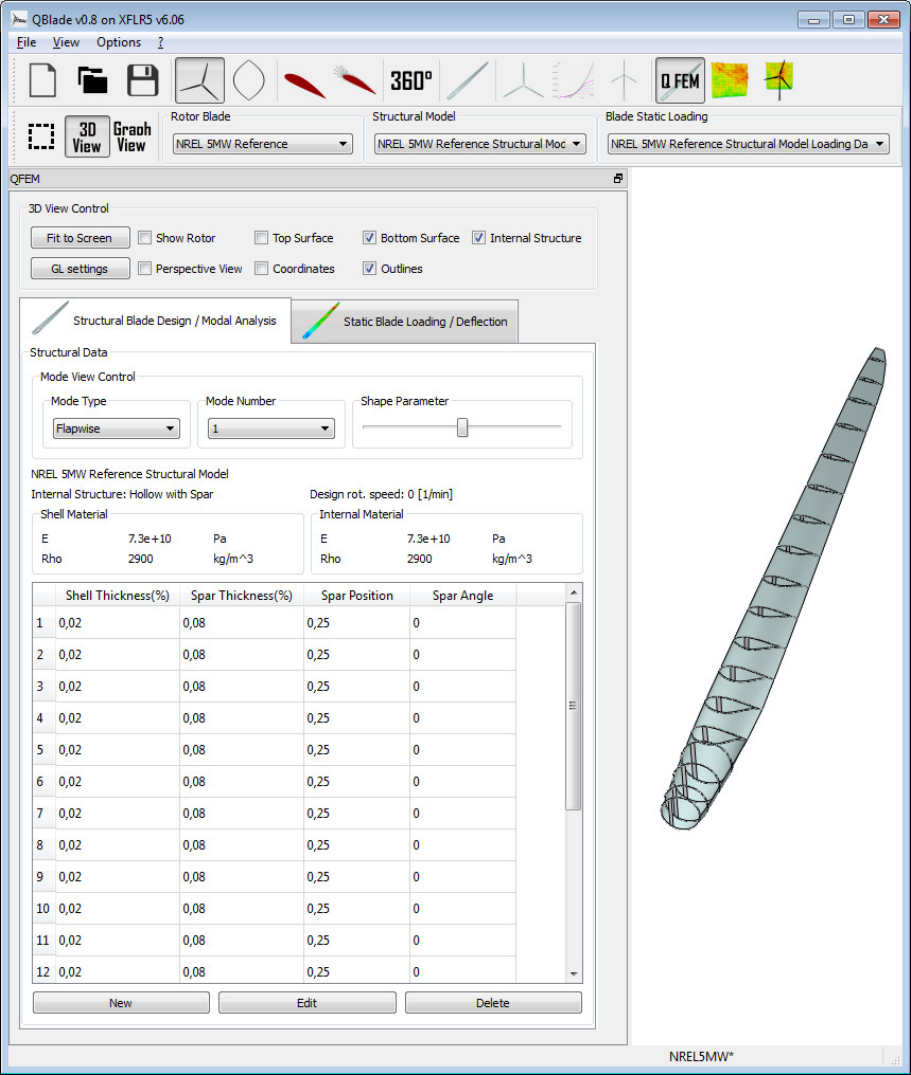Save project with the floppy disk icon
The height and width of the screenshot is (1075, 911).
tap(143, 80)
